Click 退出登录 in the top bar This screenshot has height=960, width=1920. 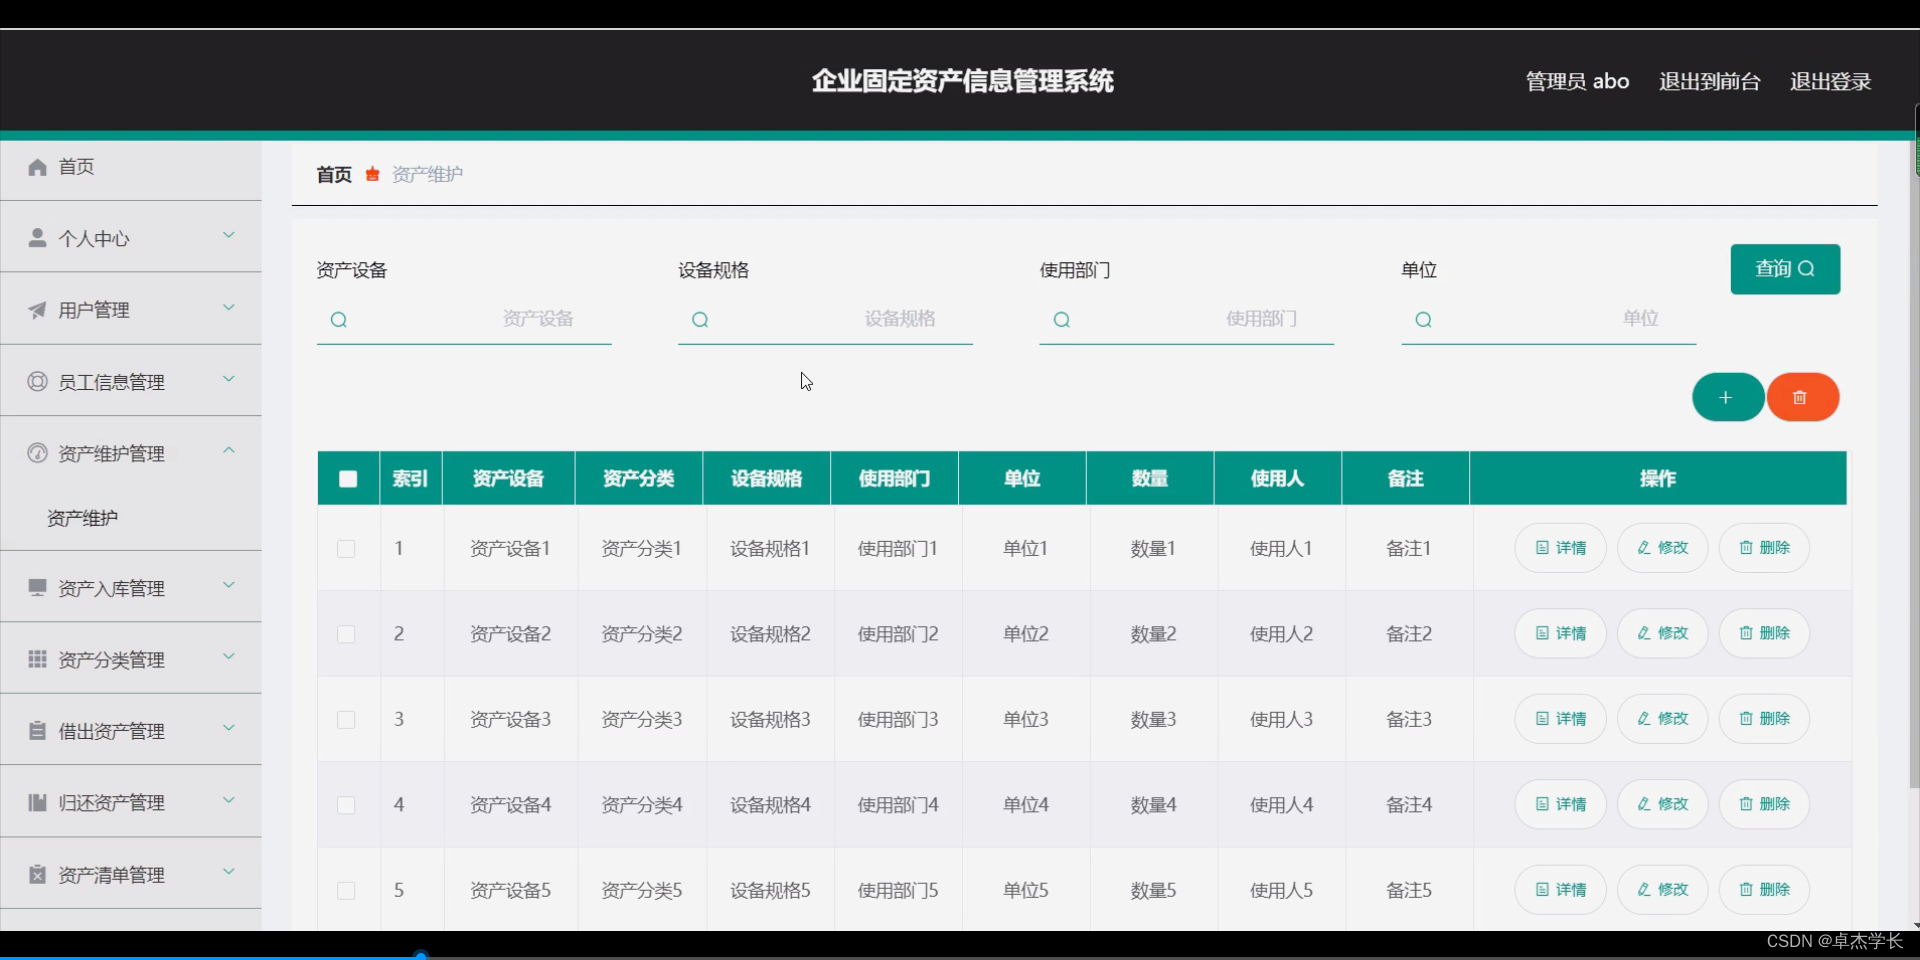[x=1830, y=81]
